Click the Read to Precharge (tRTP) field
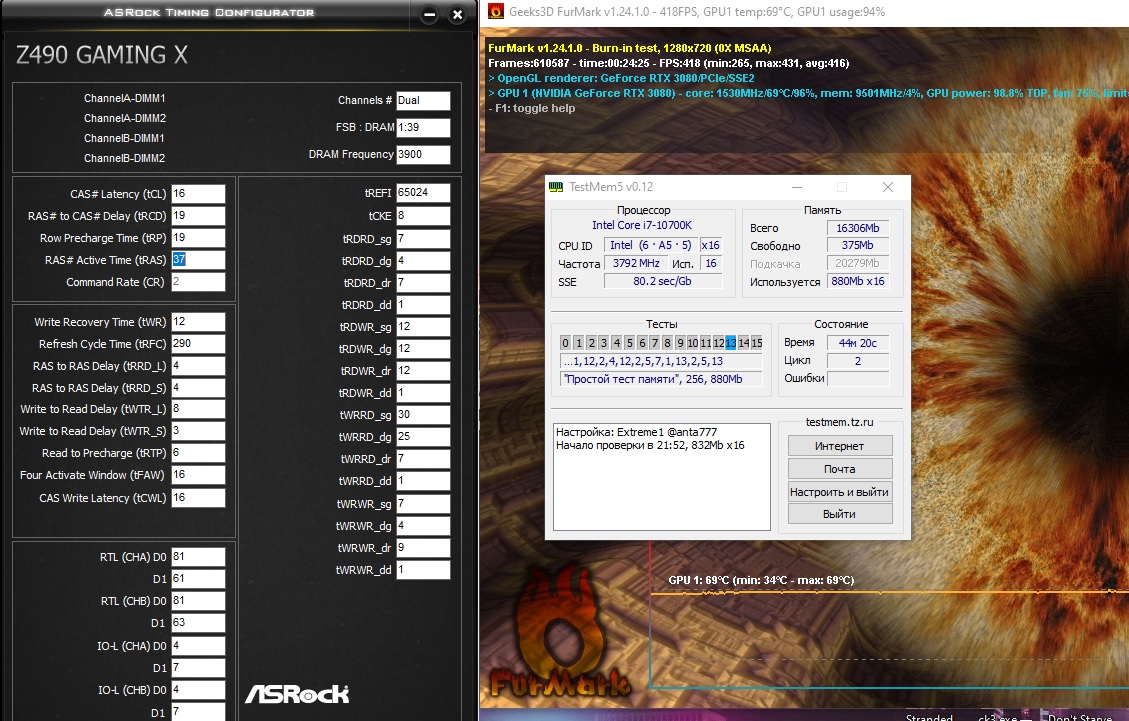Viewport: 1129px width, 721px height. [198, 453]
